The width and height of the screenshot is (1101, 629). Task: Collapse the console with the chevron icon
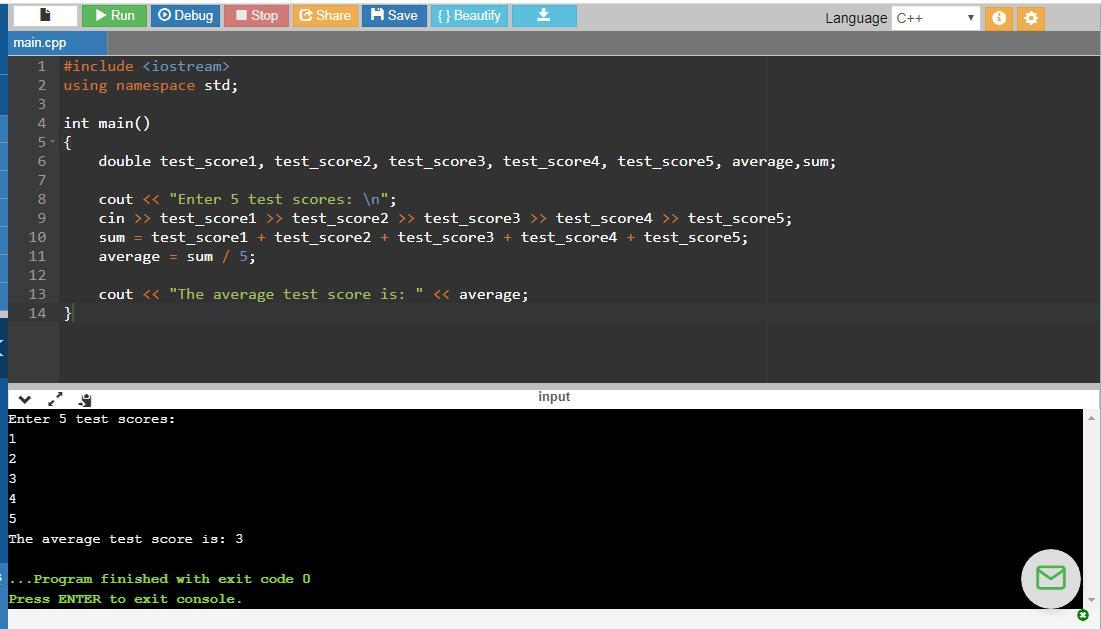[25, 399]
